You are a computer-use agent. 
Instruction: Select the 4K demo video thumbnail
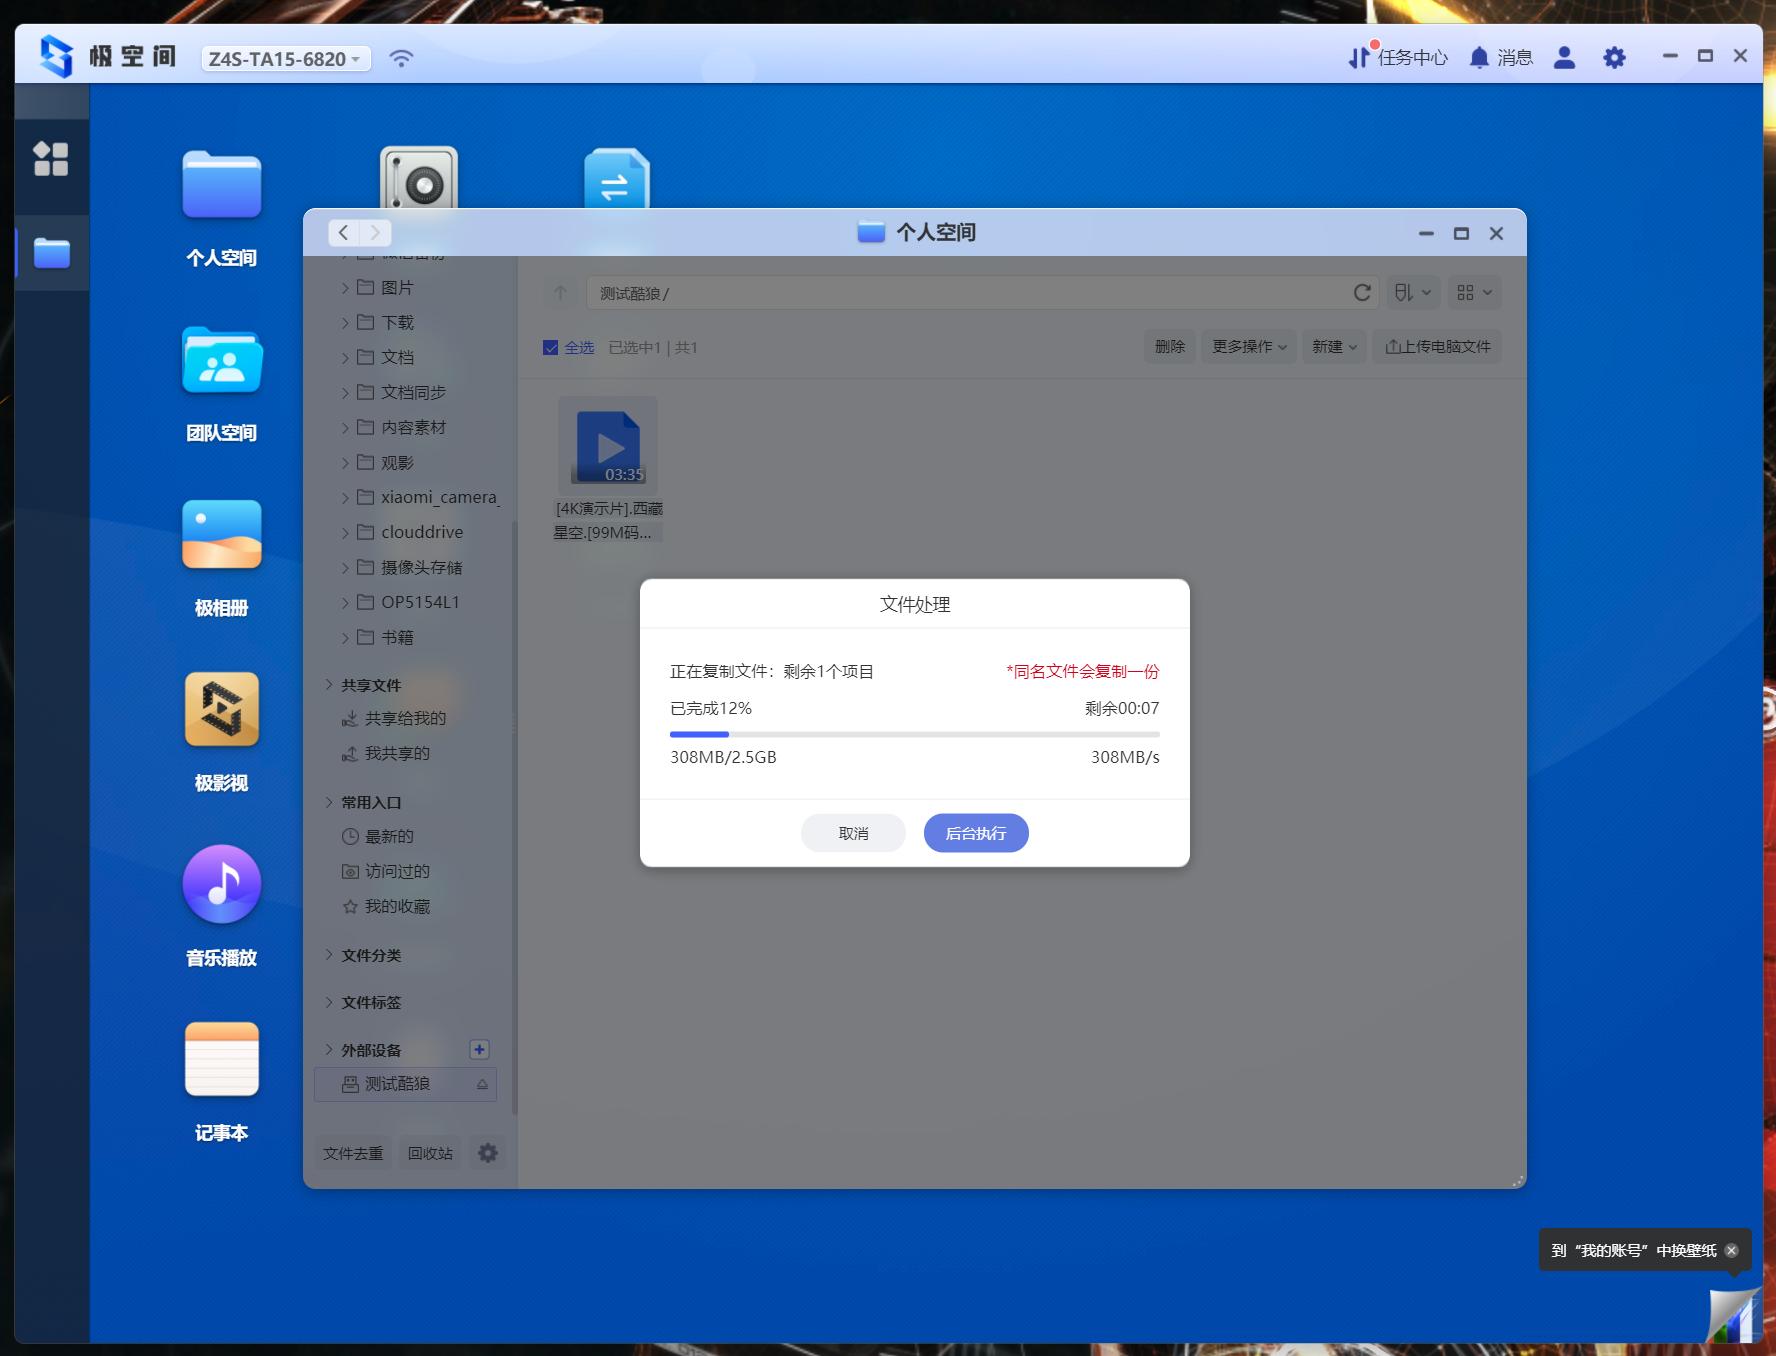[x=608, y=446]
